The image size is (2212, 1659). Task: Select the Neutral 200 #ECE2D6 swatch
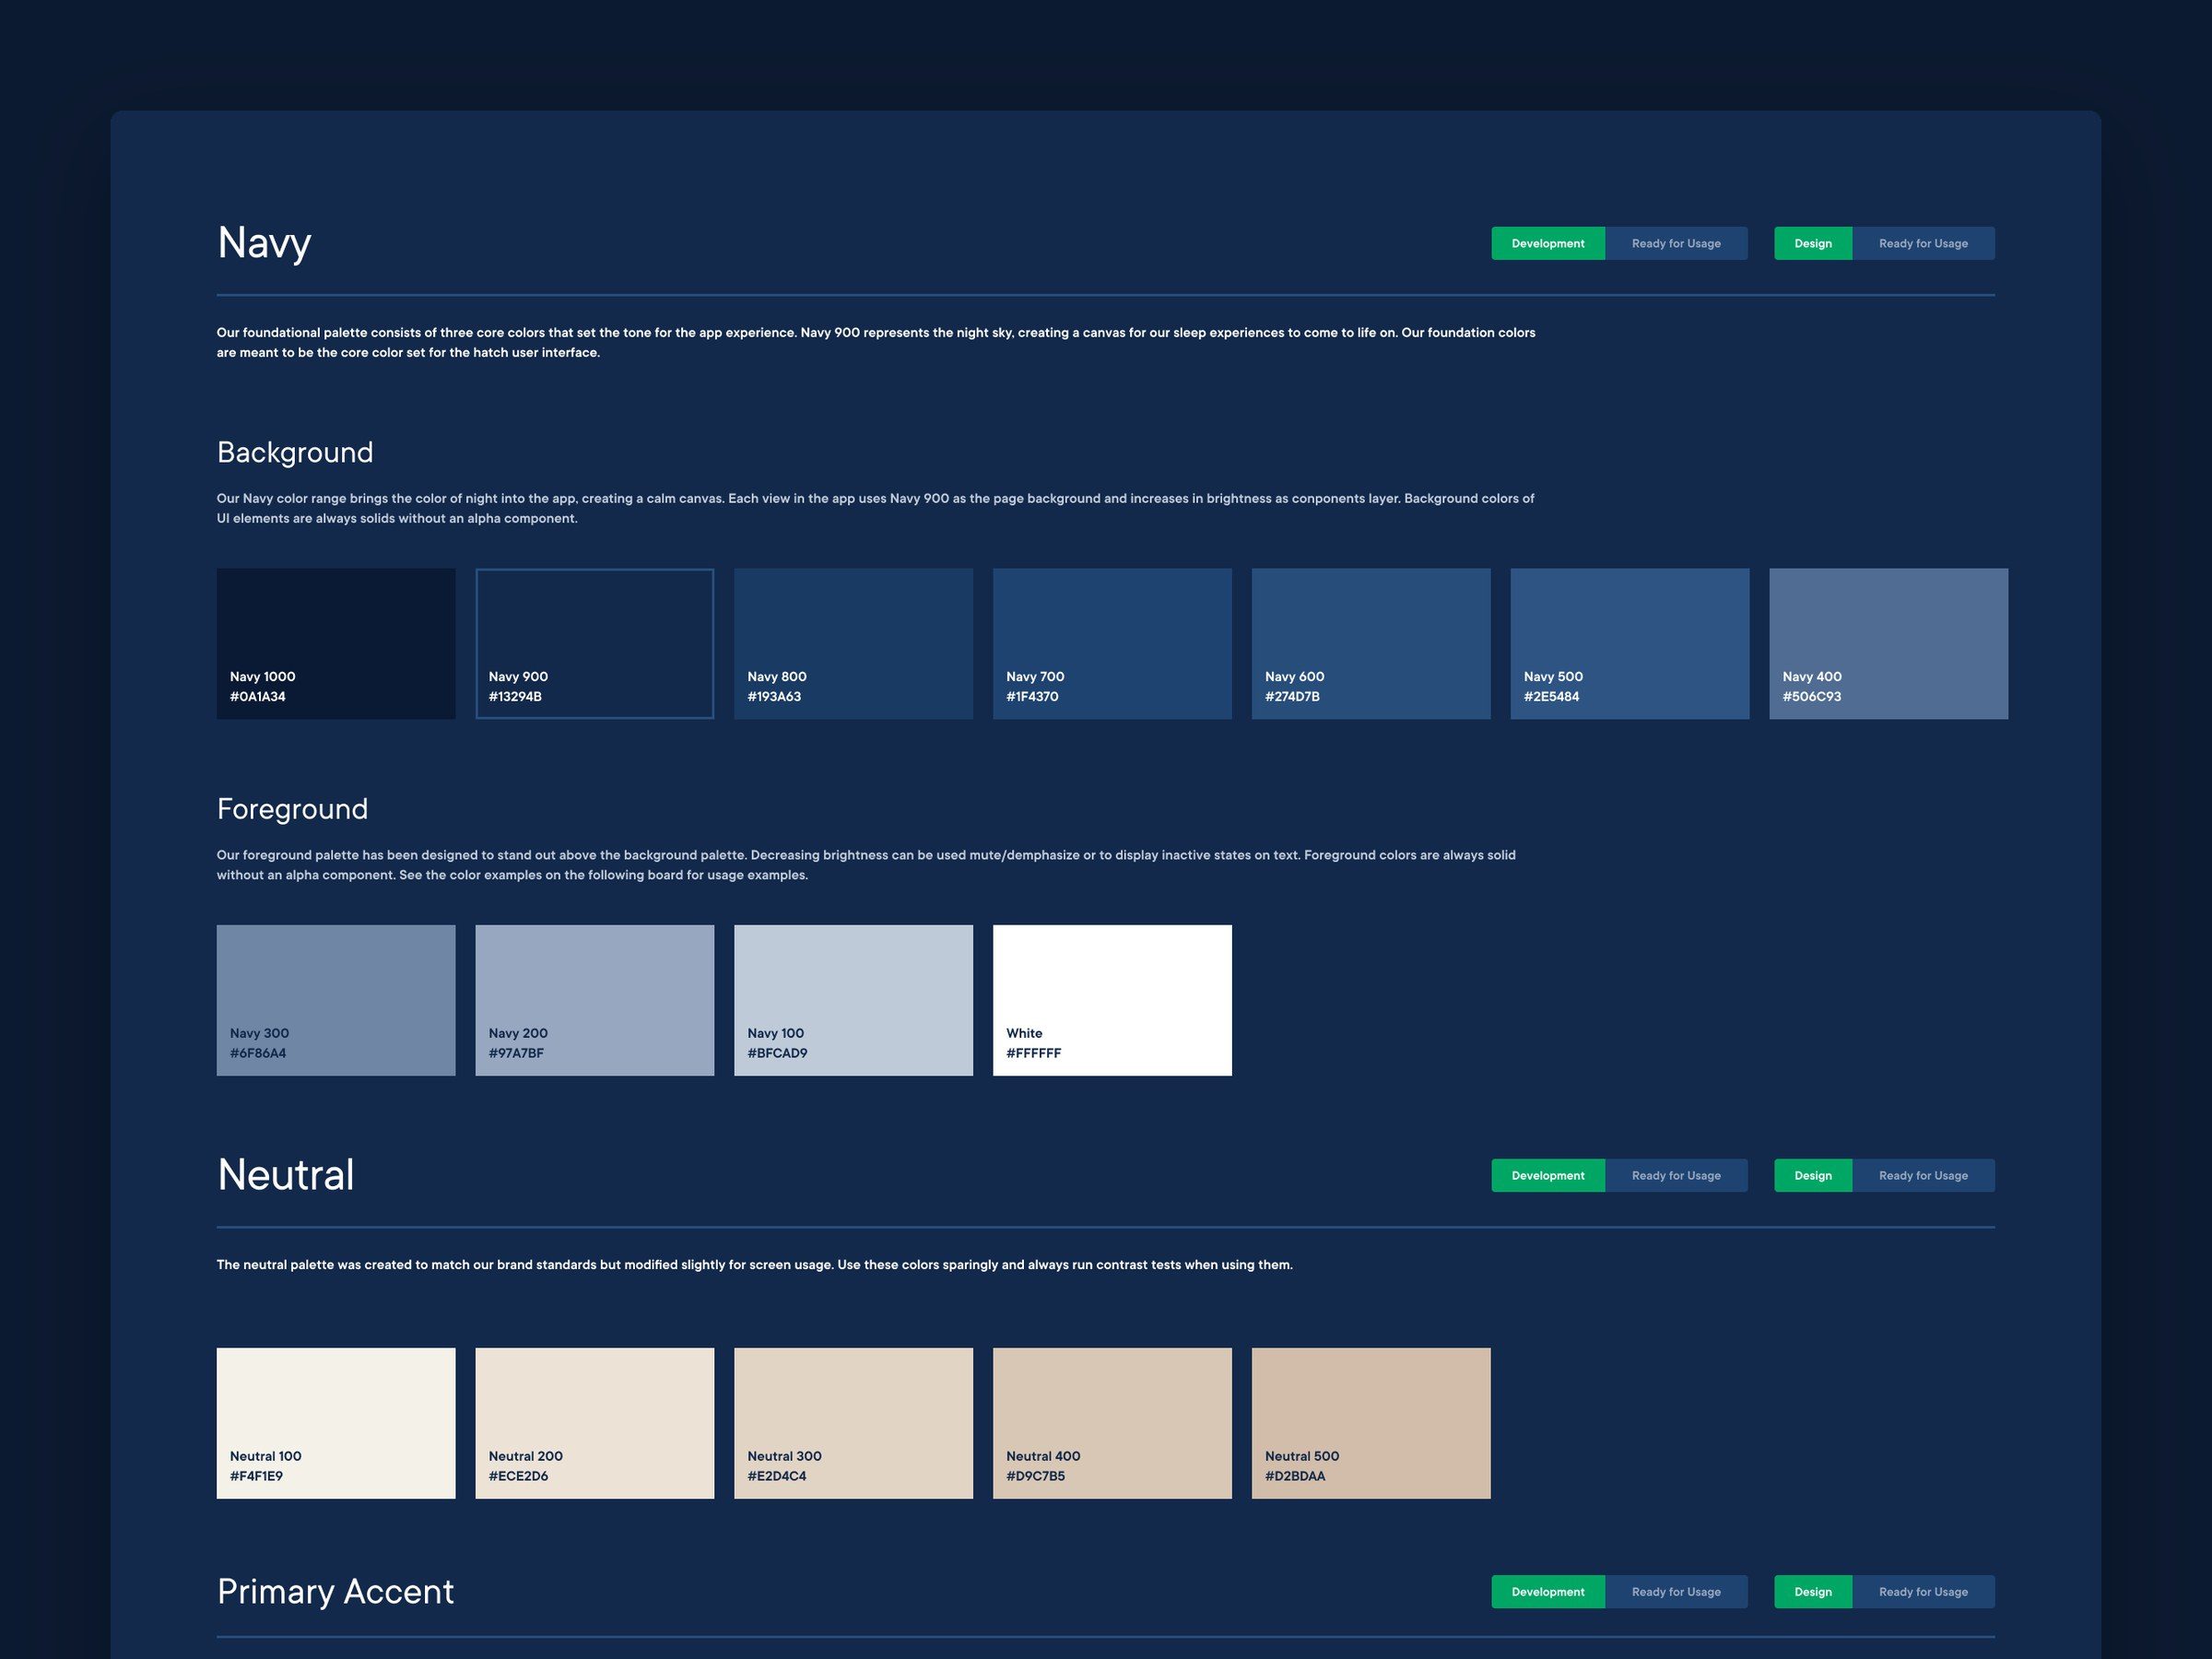(x=595, y=1423)
